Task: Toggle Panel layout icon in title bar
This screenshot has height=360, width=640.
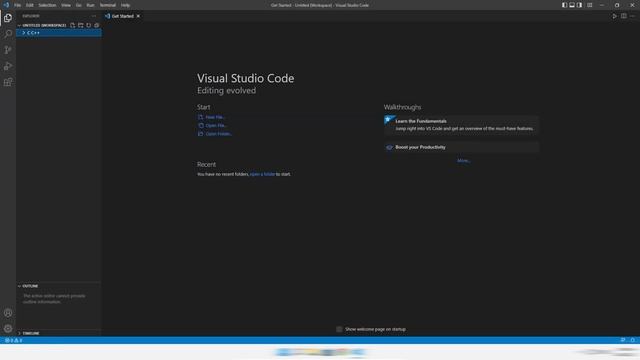Action: pos(572,5)
